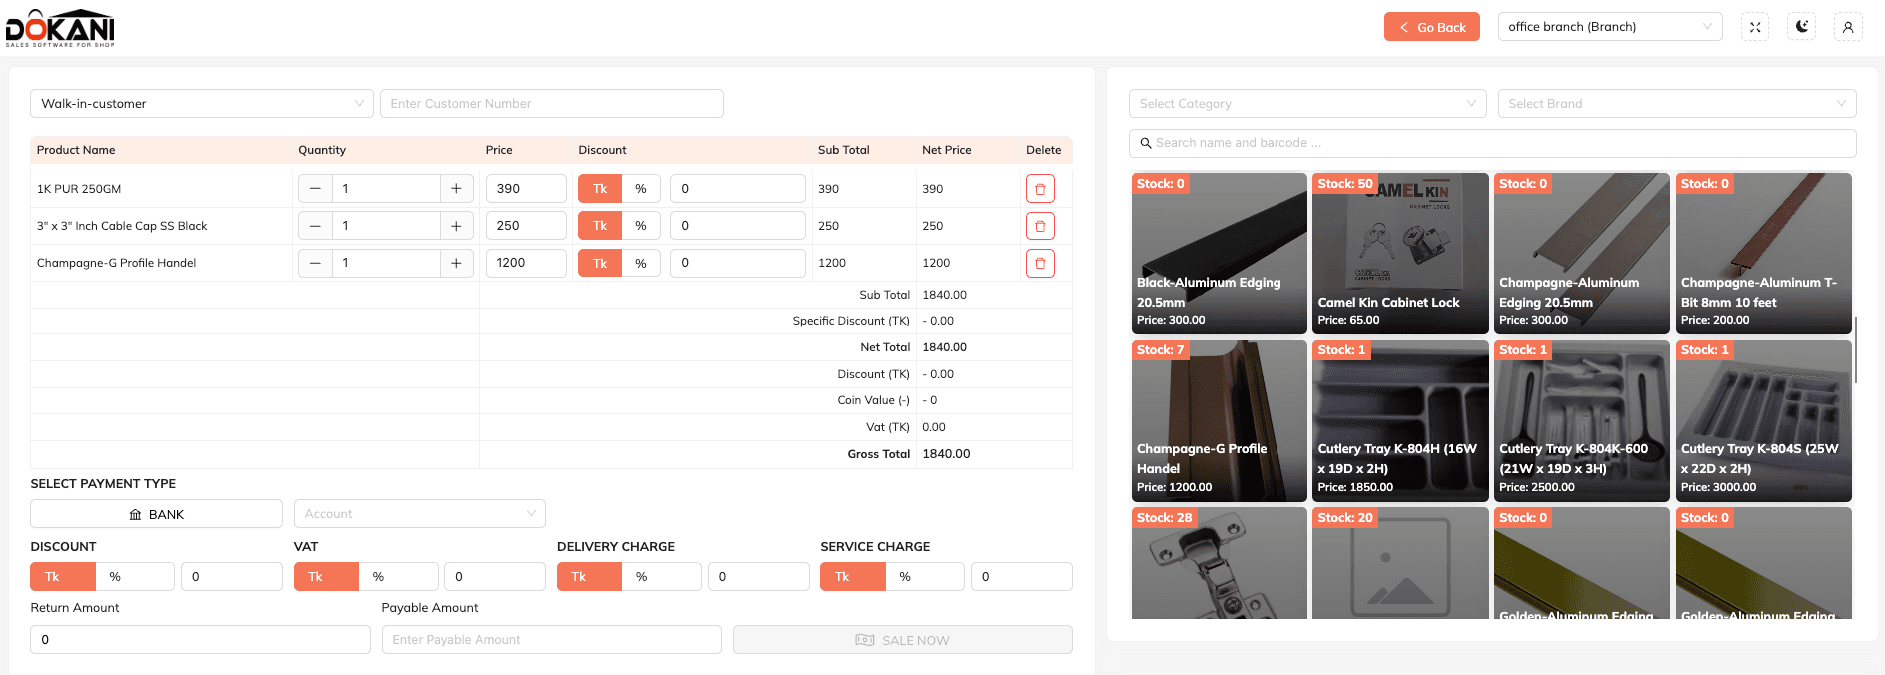Click the product list vertical scrollbar
Screen dimensions: 1885x675
tap(1856, 350)
